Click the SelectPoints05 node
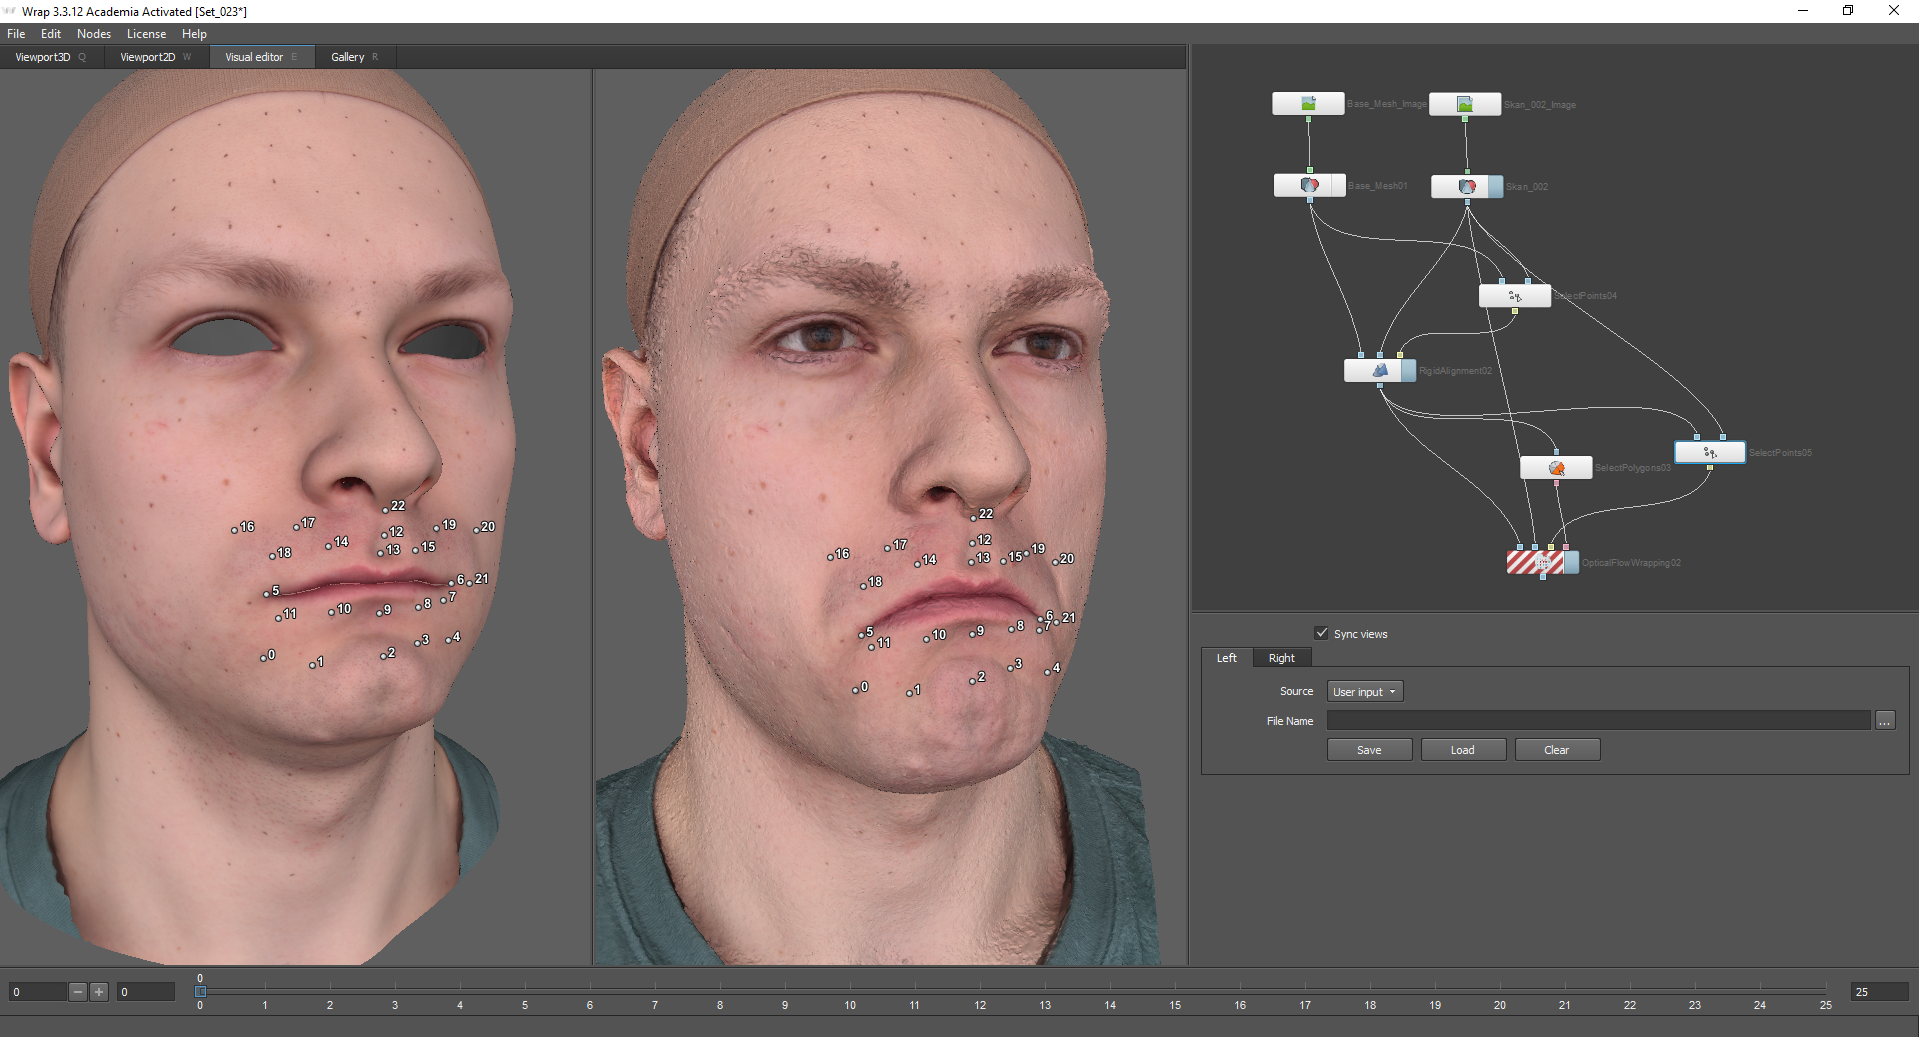 pyautogui.click(x=1709, y=453)
